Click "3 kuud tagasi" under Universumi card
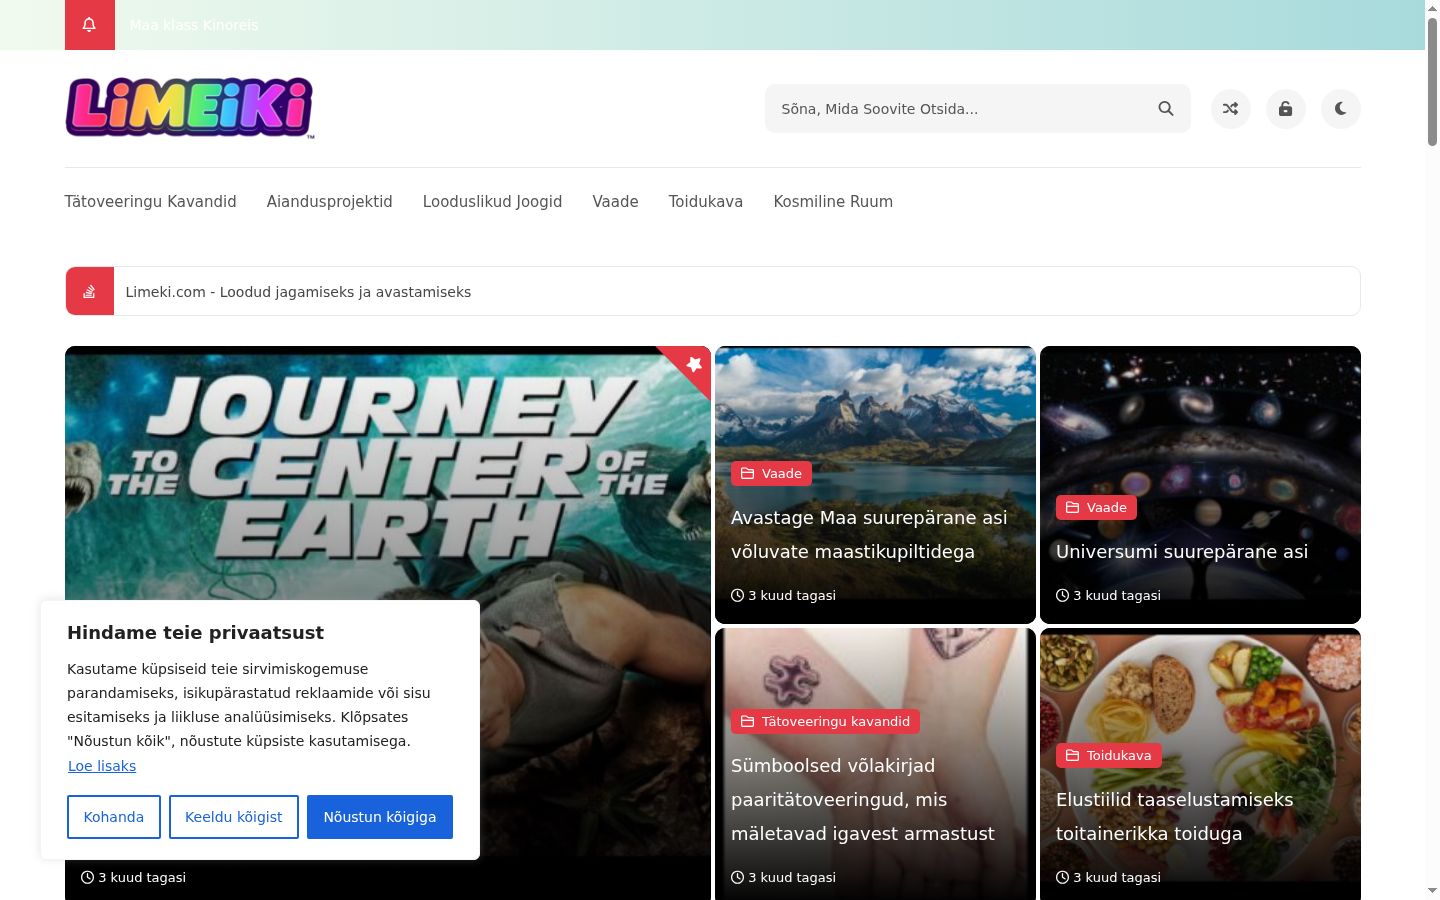Viewport: 1440px width, 900px height. tap(1109, 595)
